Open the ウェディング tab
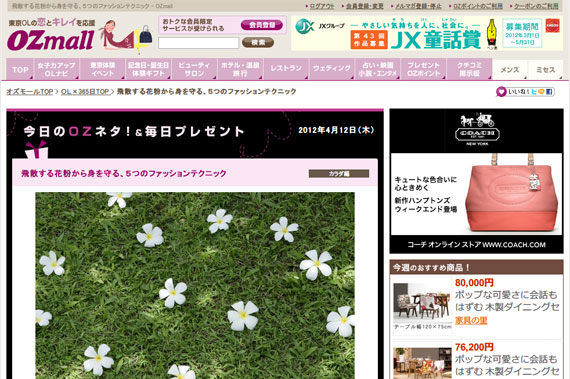Screen dimensions: 570x379 pos(332,69)
